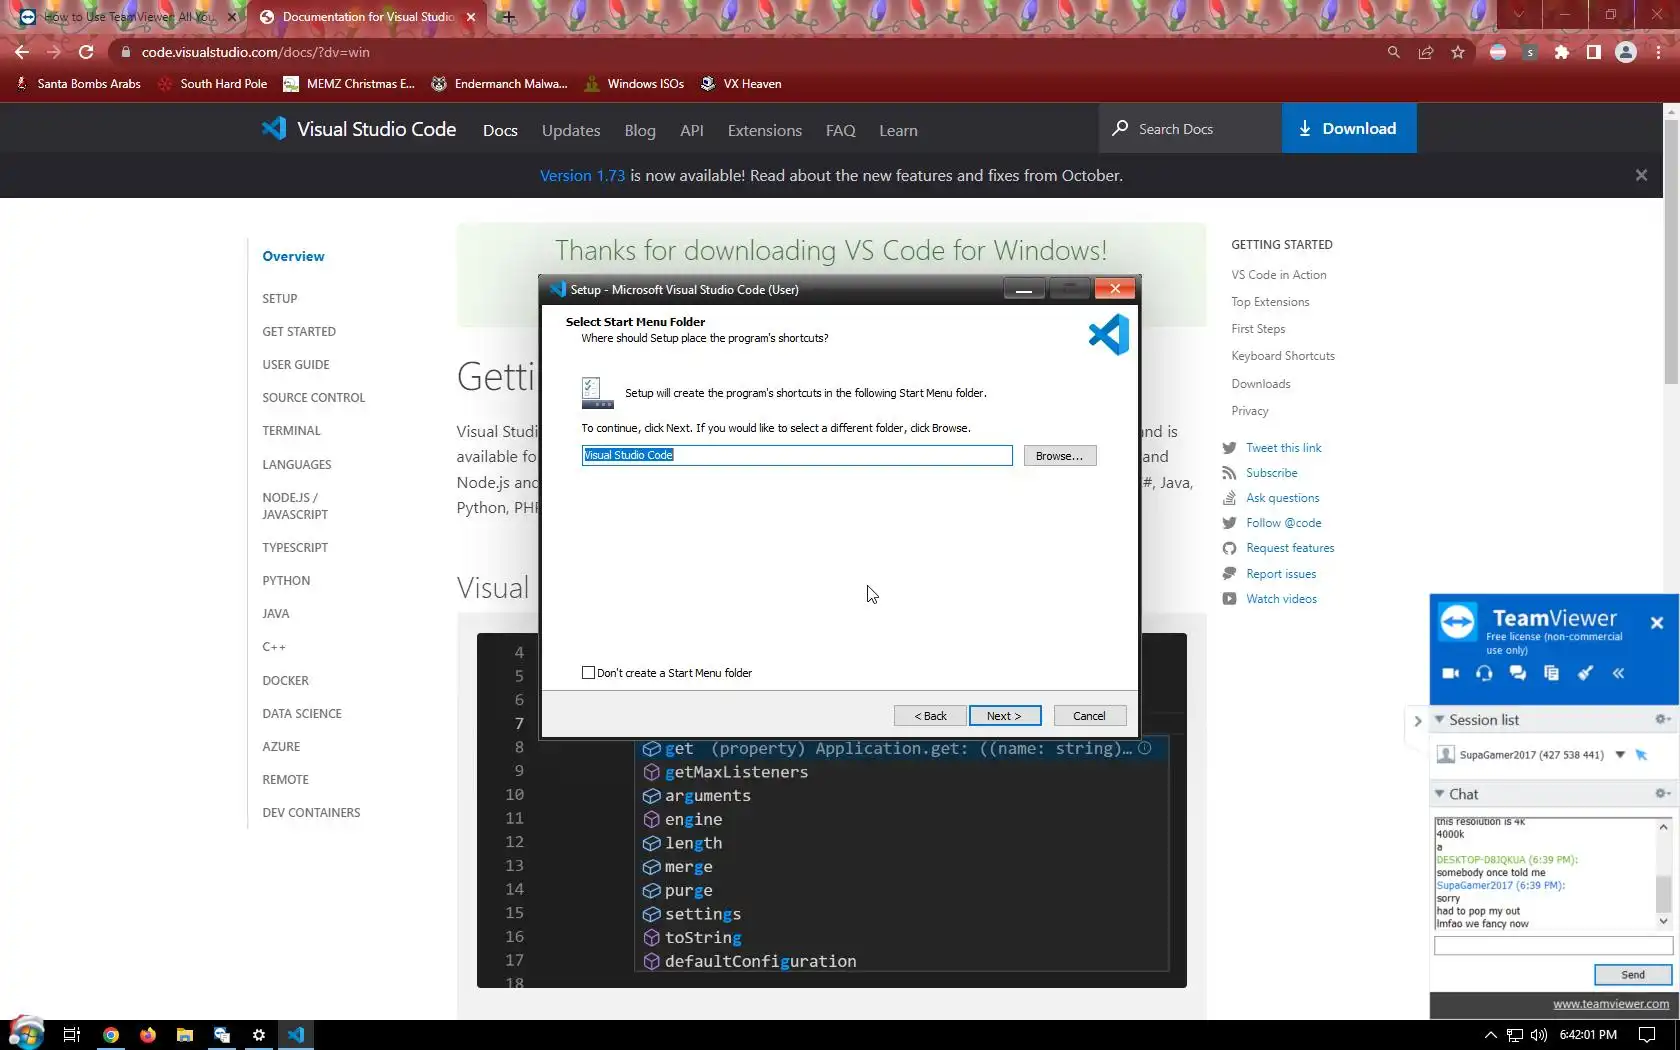The height and width of the screenshot is (1050, 1680).
Task: Open the Extensions nav item
Action: tap(765, 130)
